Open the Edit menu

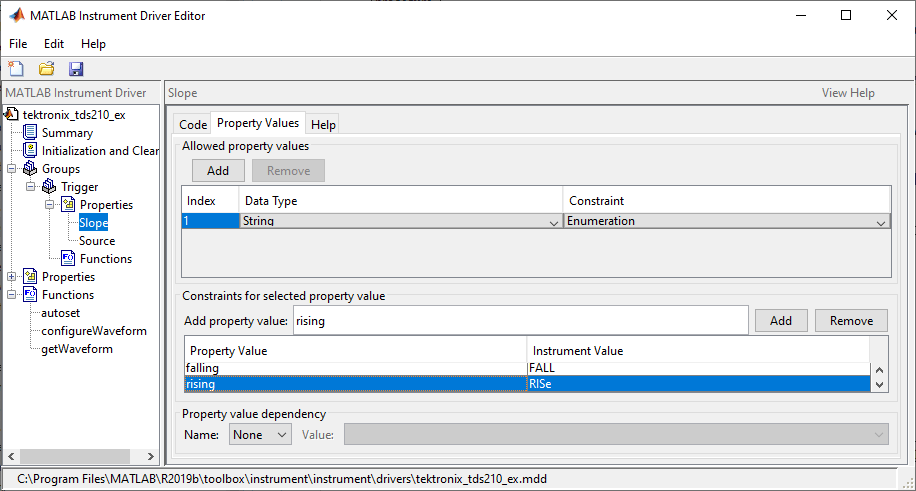[x=53, y=44]
